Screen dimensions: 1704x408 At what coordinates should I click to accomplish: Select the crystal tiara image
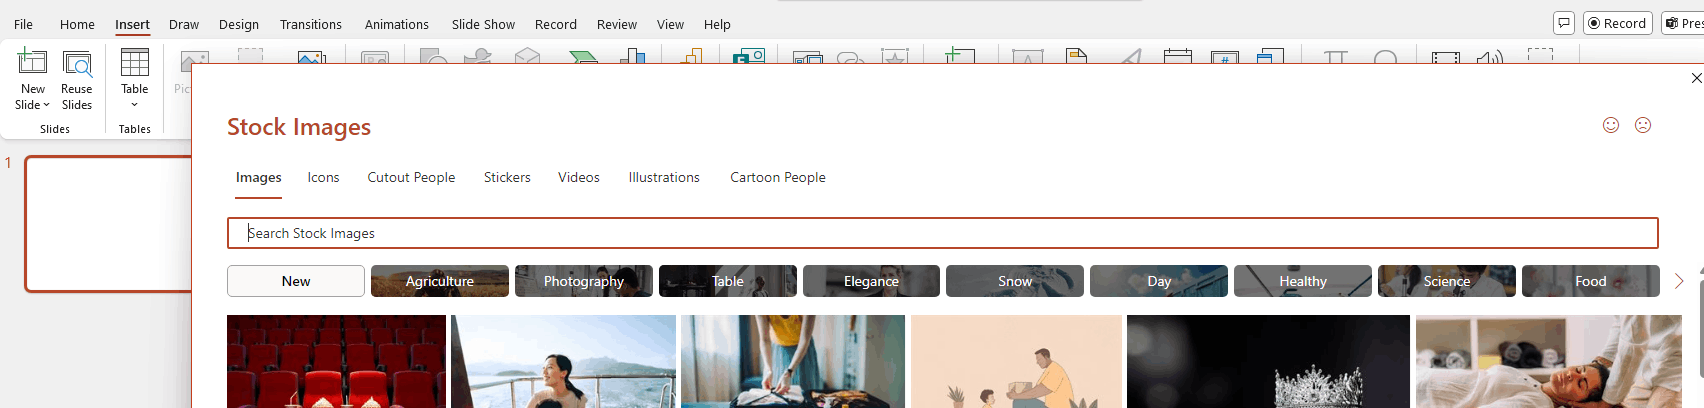(x=1268, y=361)
